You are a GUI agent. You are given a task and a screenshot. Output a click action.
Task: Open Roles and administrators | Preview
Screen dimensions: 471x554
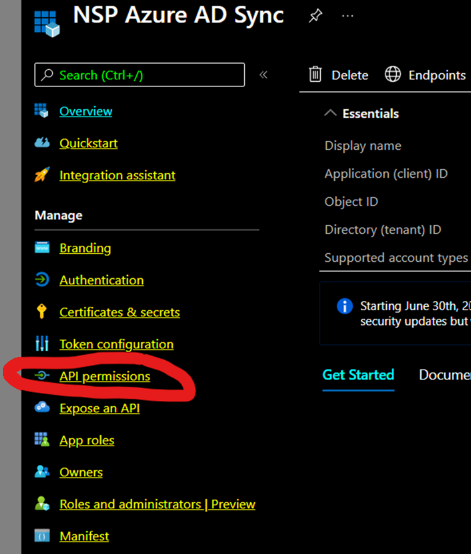(x=157, y=504)
